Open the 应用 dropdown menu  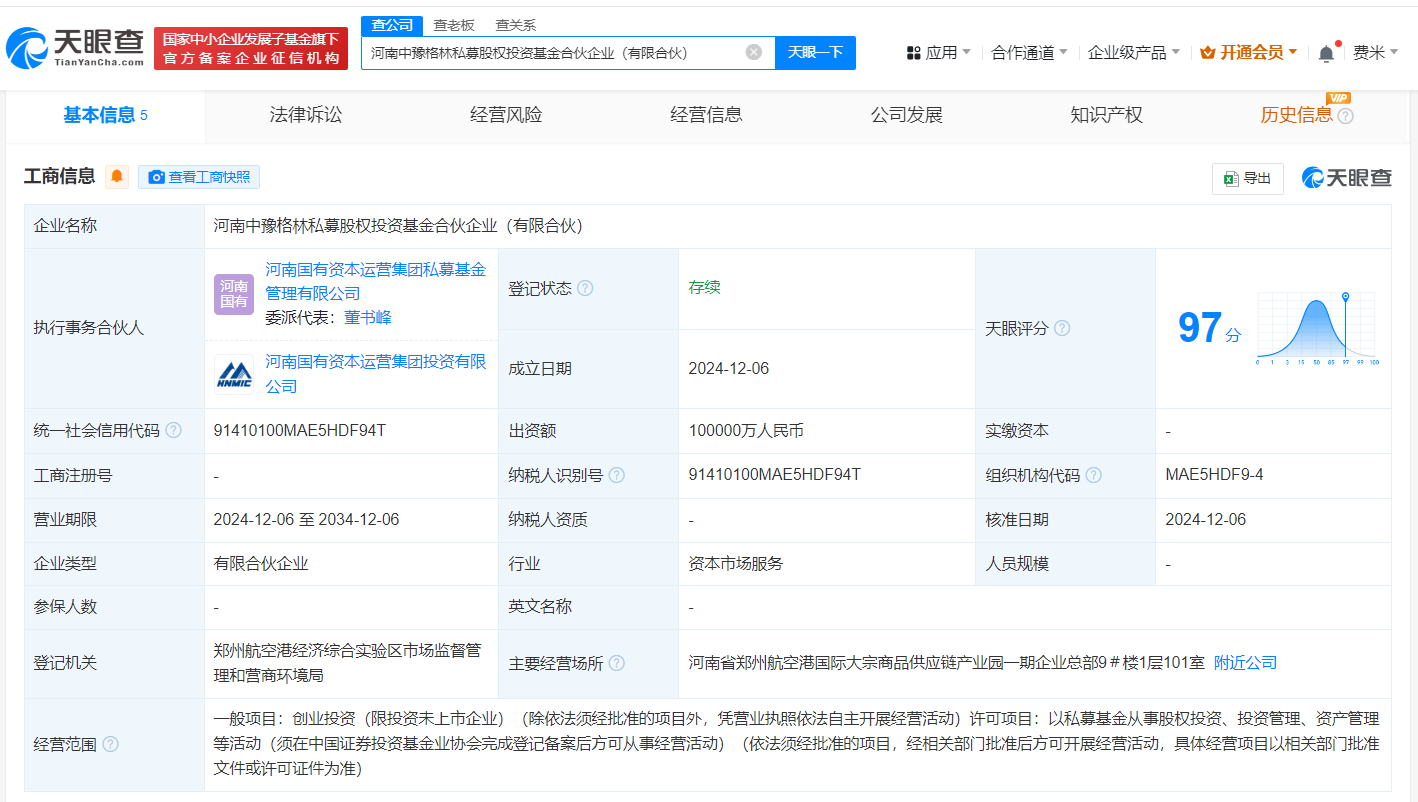[x=938, y=52]
